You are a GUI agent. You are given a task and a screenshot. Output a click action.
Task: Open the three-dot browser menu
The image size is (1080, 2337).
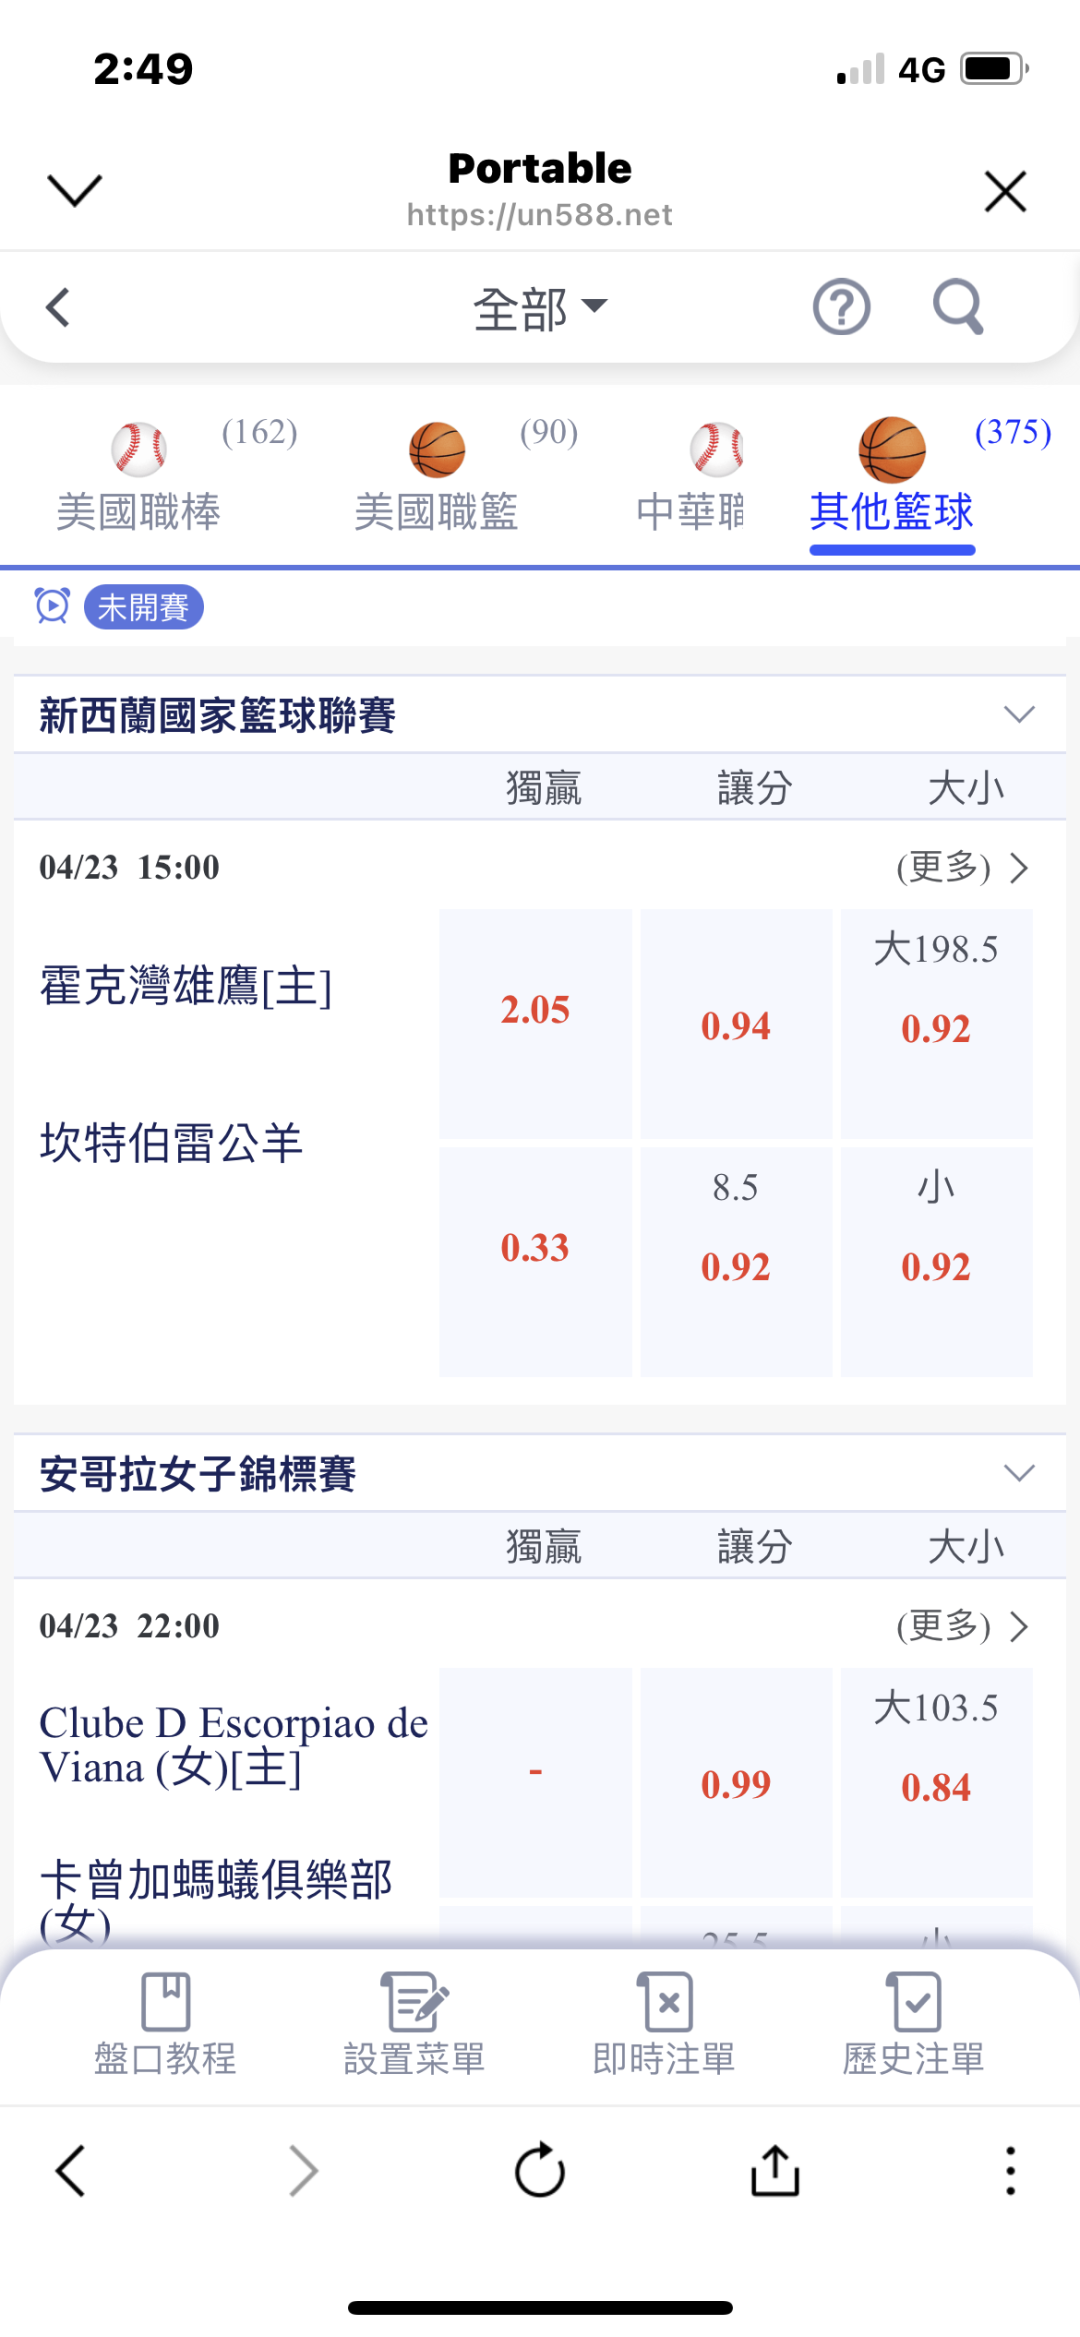[x=1010, y=2171]
